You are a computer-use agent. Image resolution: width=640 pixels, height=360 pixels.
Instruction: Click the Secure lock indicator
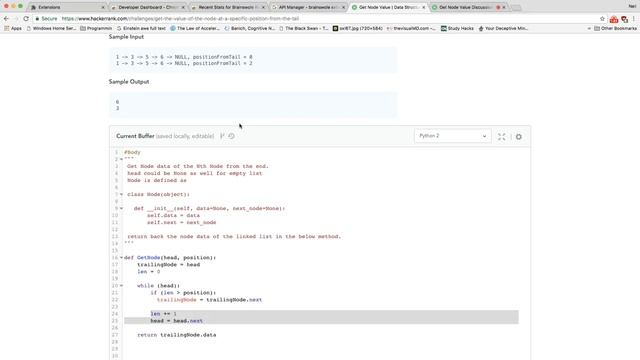[46, 19]
